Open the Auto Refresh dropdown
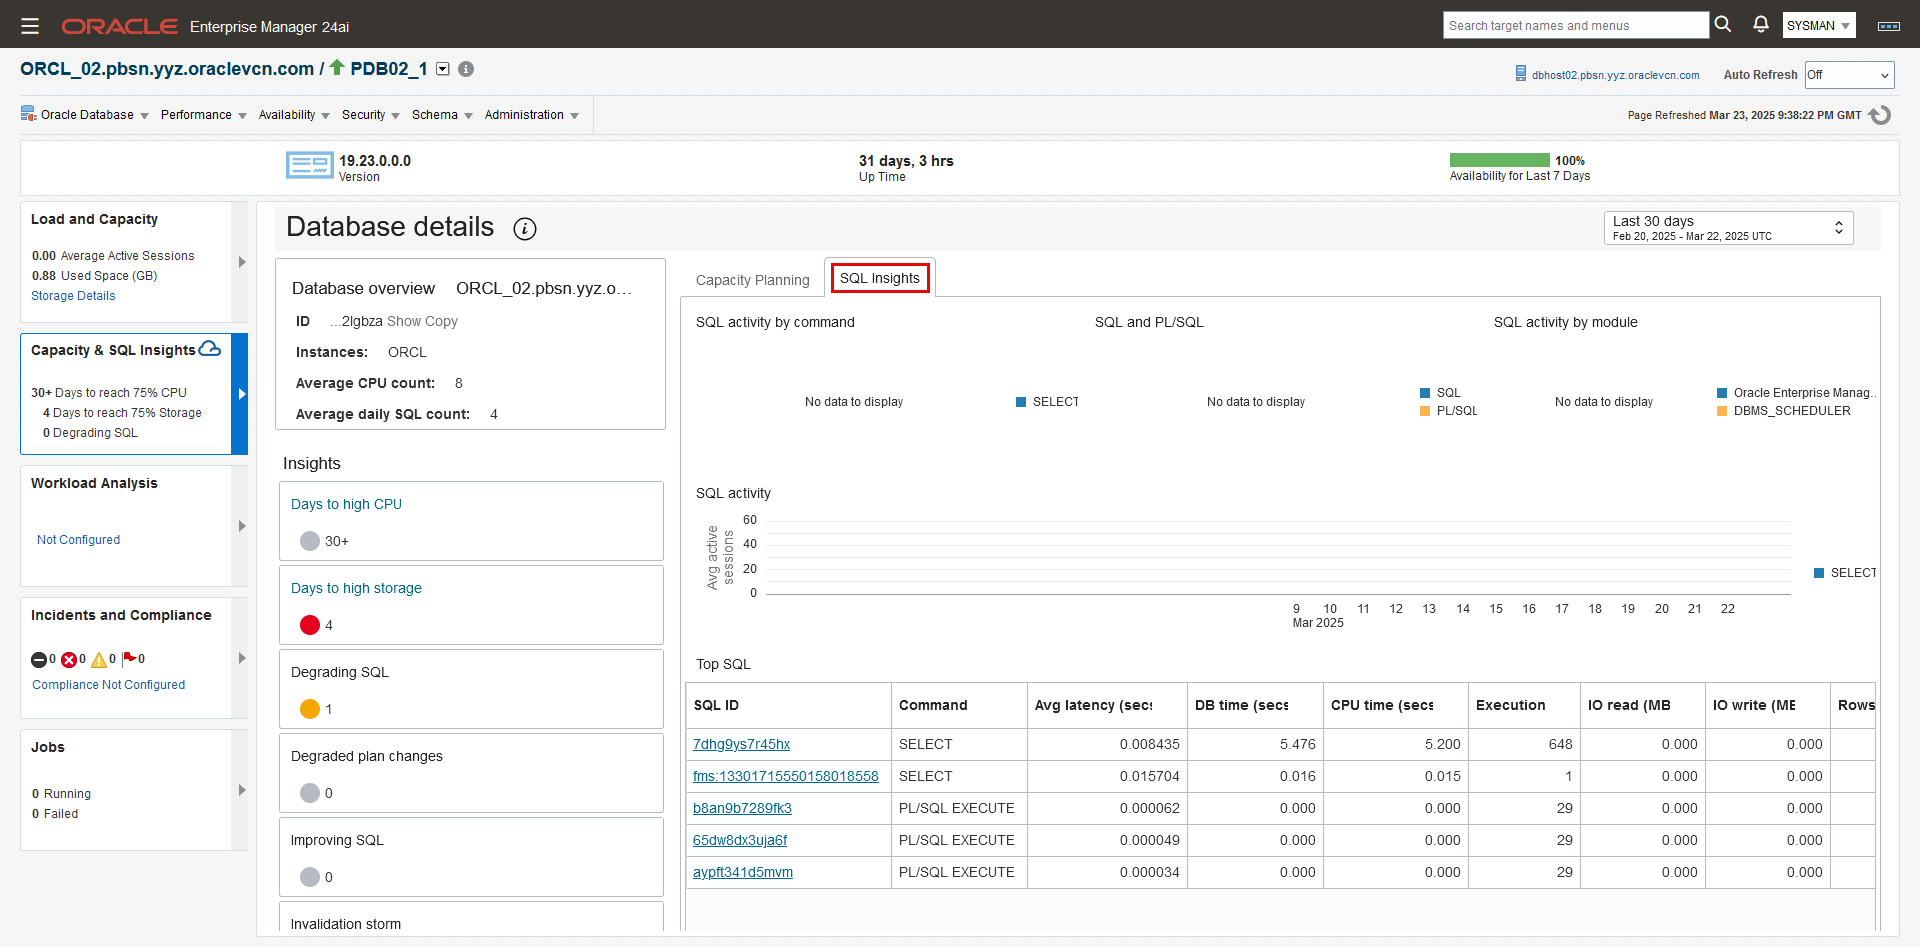The image size is (1920, 947). [1848, 74]
